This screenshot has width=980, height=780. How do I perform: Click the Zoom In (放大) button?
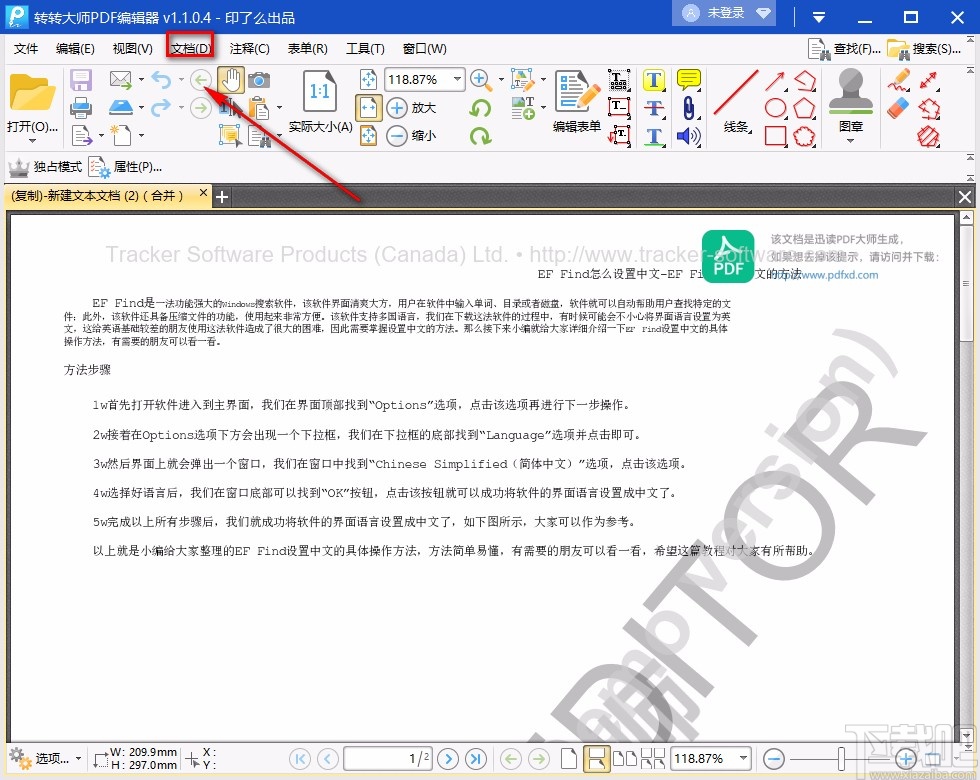tap(411, 108)
